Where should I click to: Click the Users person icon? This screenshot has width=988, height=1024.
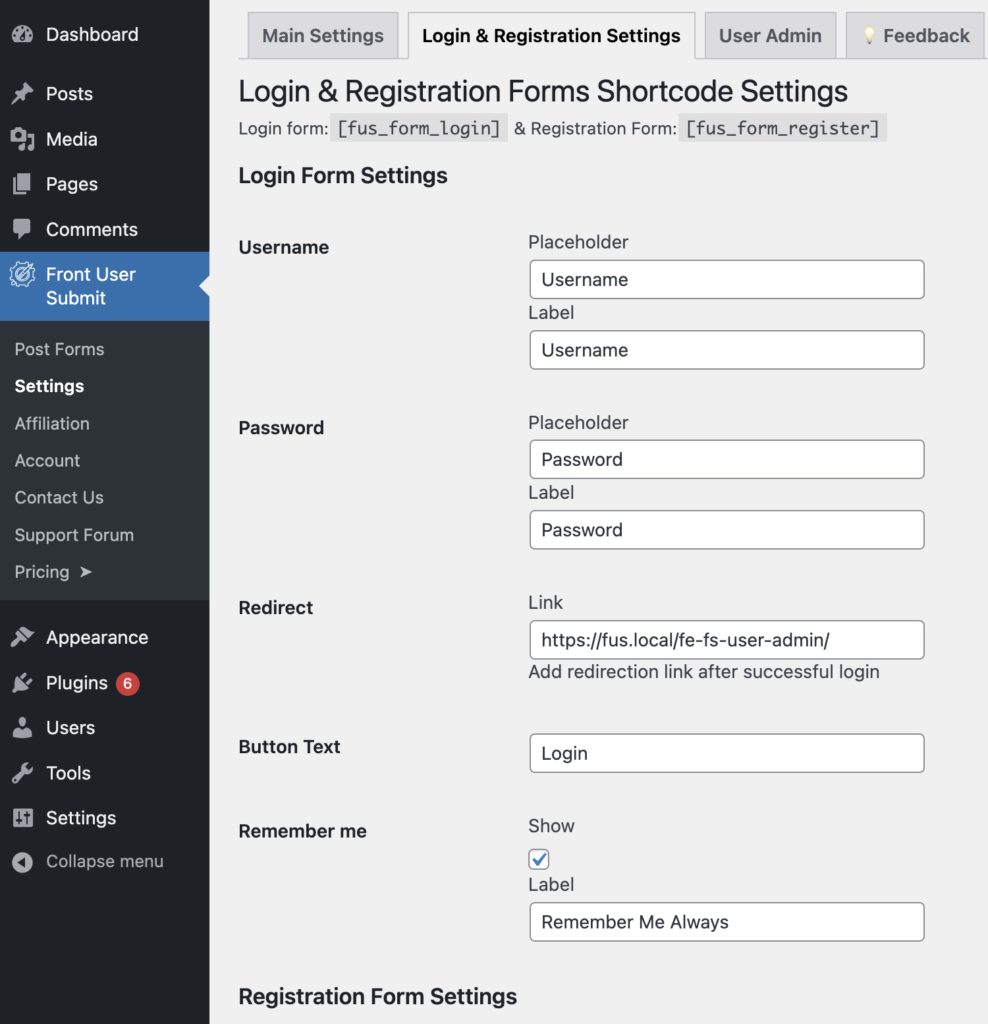(22, 728)
